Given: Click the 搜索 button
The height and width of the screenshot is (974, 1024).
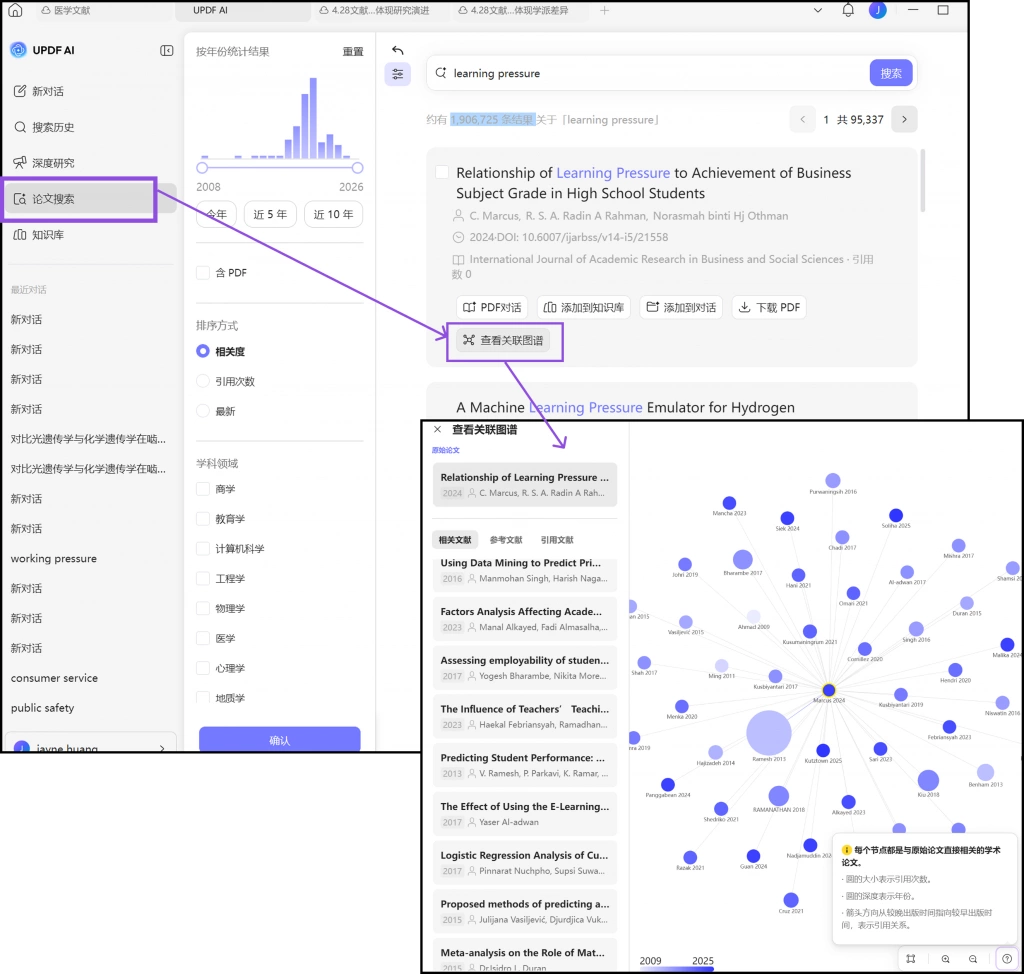Looking at the screenshot, I should coord(891,73).
